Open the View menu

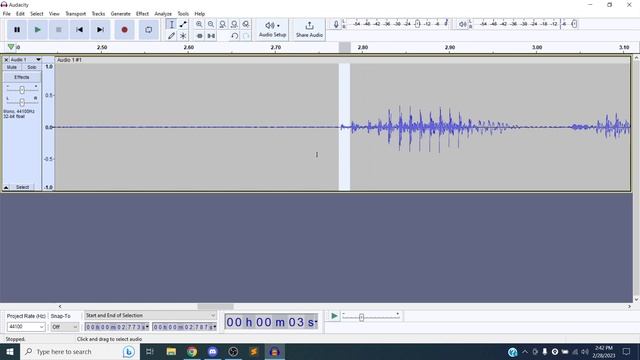tap(54, 14)
